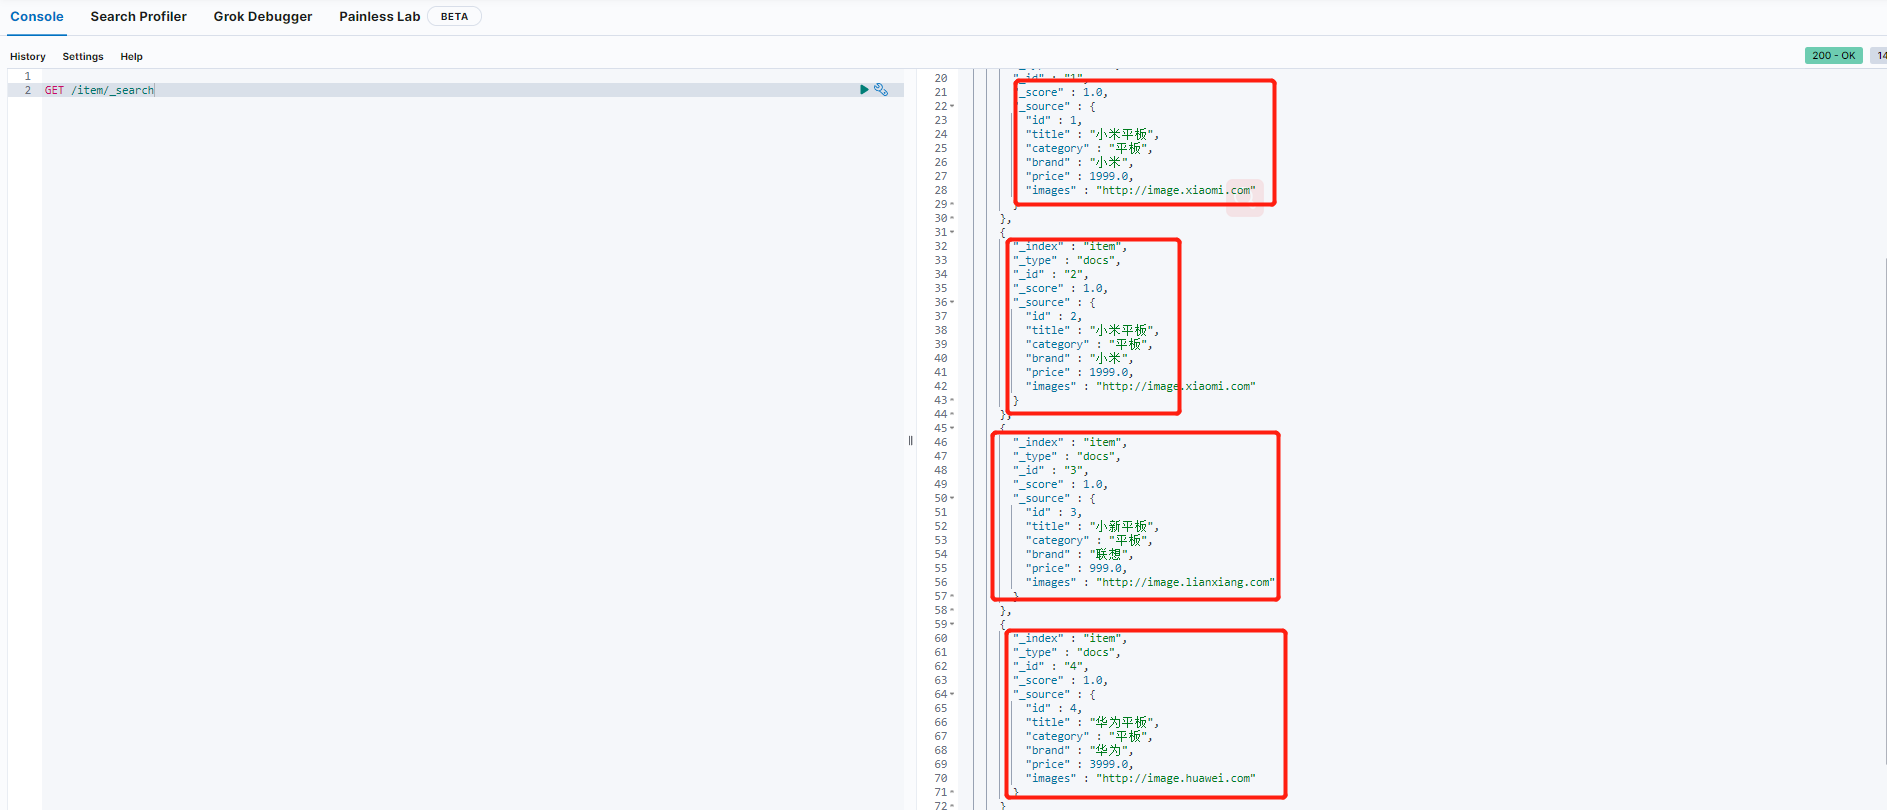1887x810 pixels.
Task: Click the "brand" : "联想" line
Action: tap(1079, 554)
